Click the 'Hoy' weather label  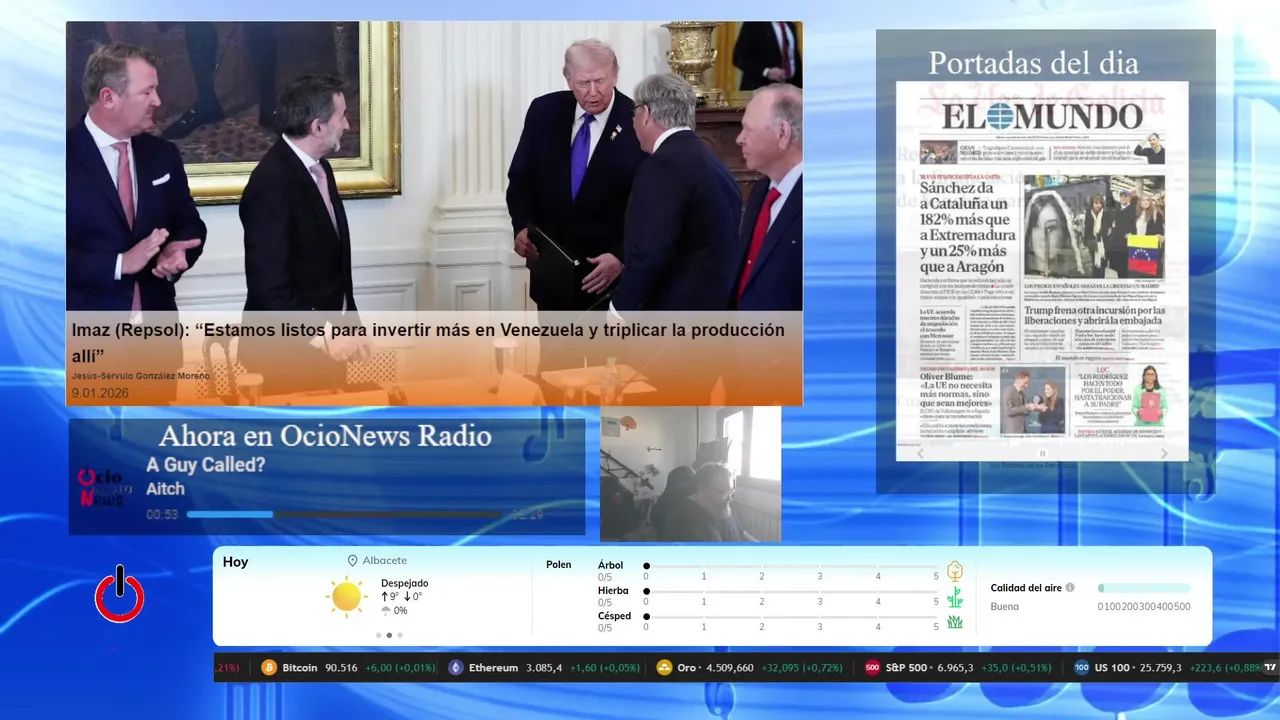(236, 562)
